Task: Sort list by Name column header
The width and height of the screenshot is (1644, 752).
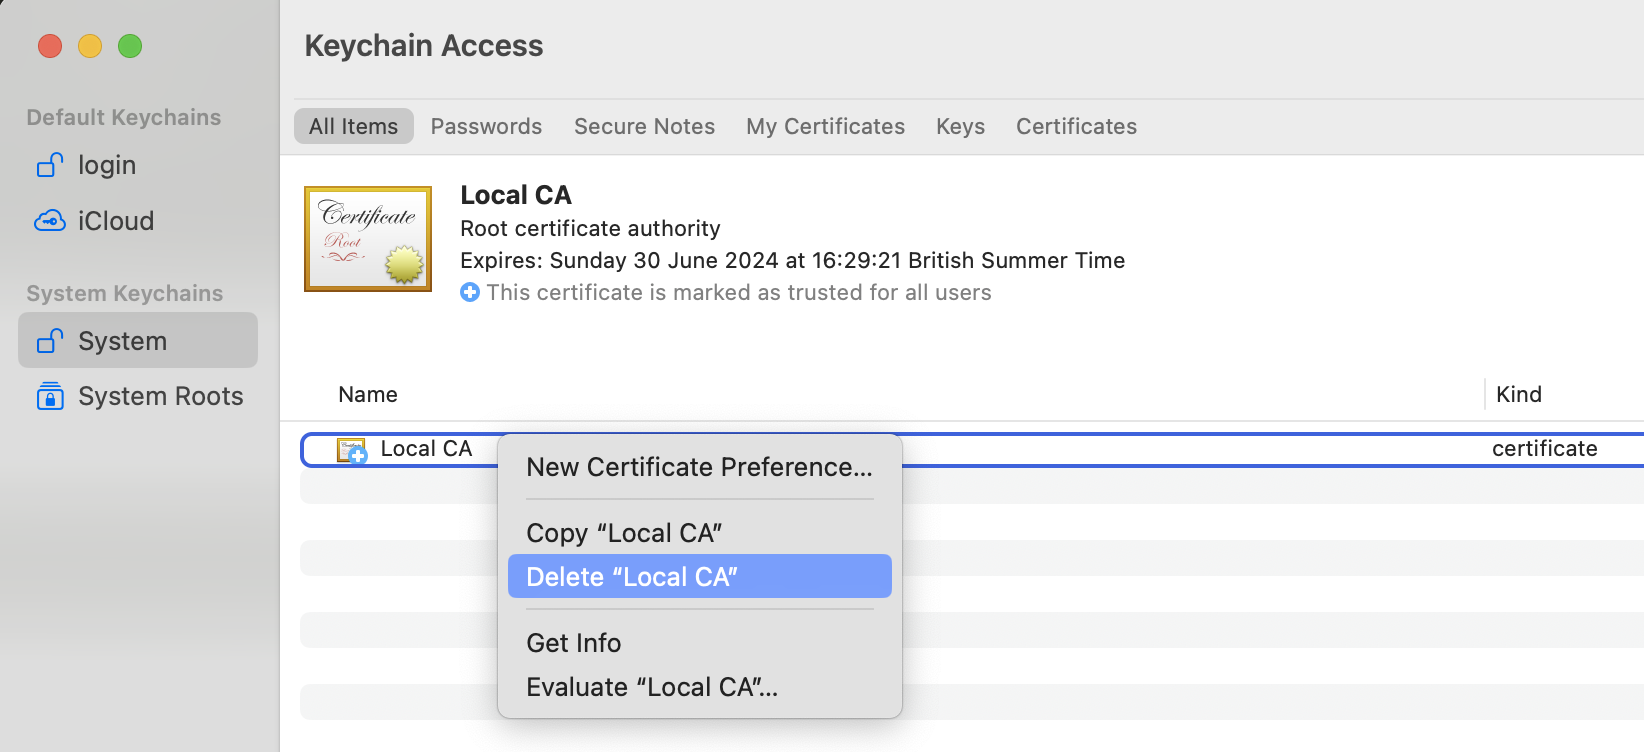Action: [368, 394]
